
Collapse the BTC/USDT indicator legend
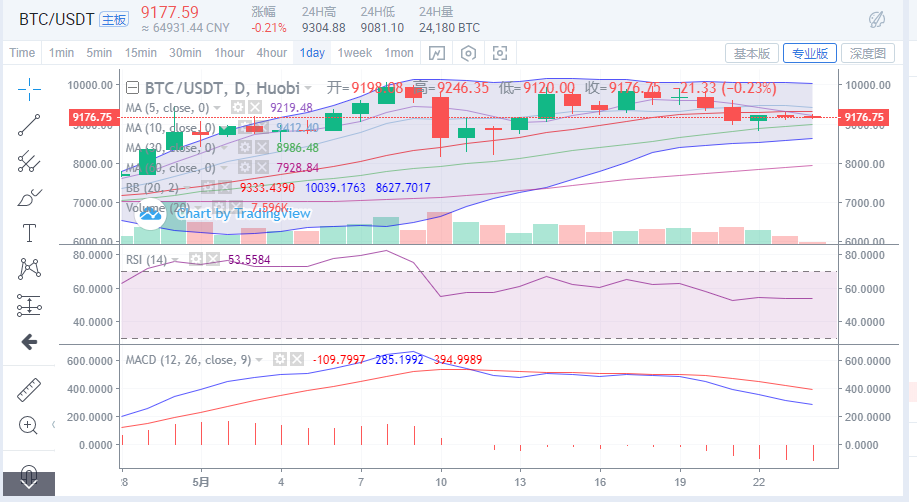pos(133,88)
